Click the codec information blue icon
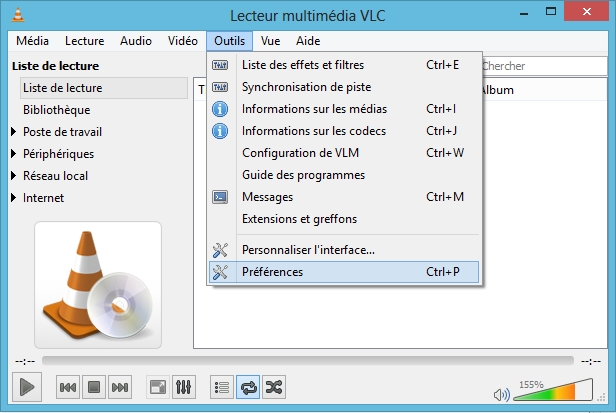The height and width of the screenshot is (413, 616). click(220, 131)
